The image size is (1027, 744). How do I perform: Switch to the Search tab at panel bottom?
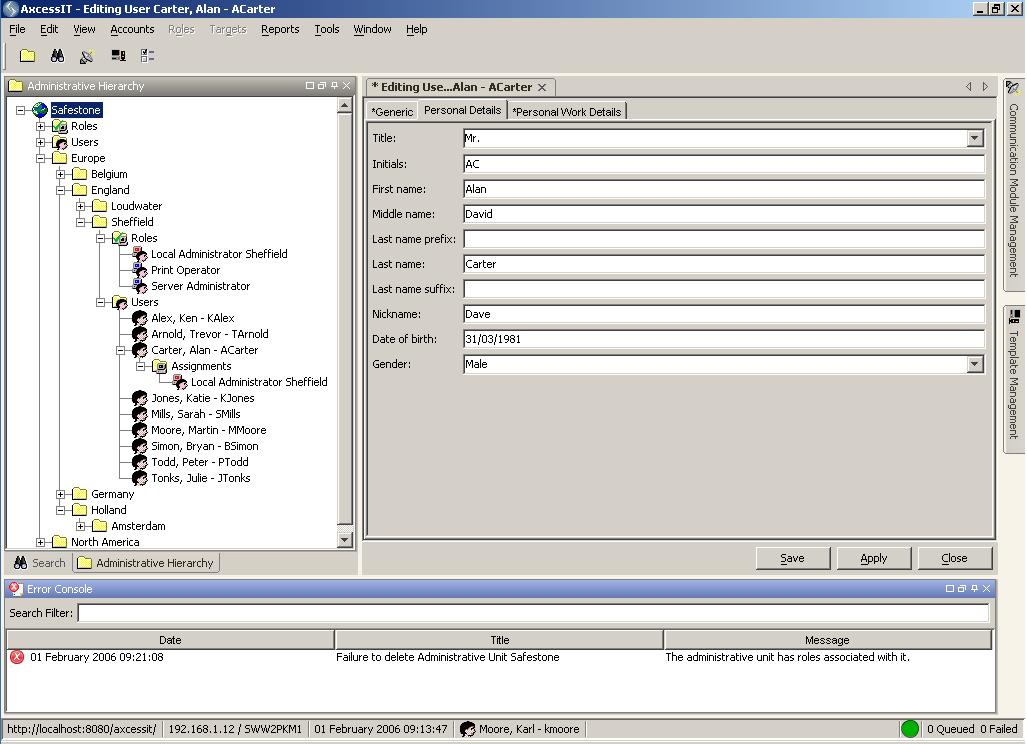pyautogui.click(x=39, y=563)
